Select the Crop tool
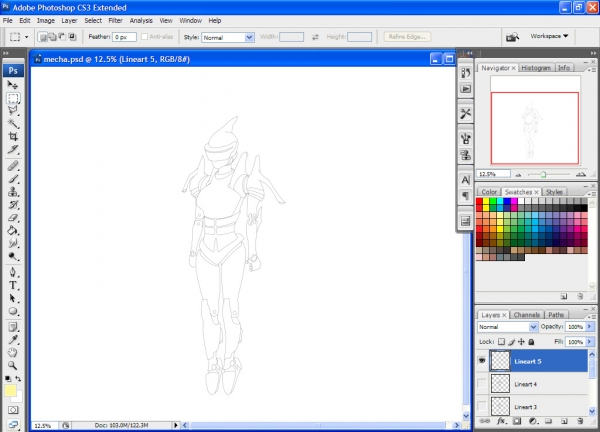Screen dimensions: 600x432 click(13, 136)
